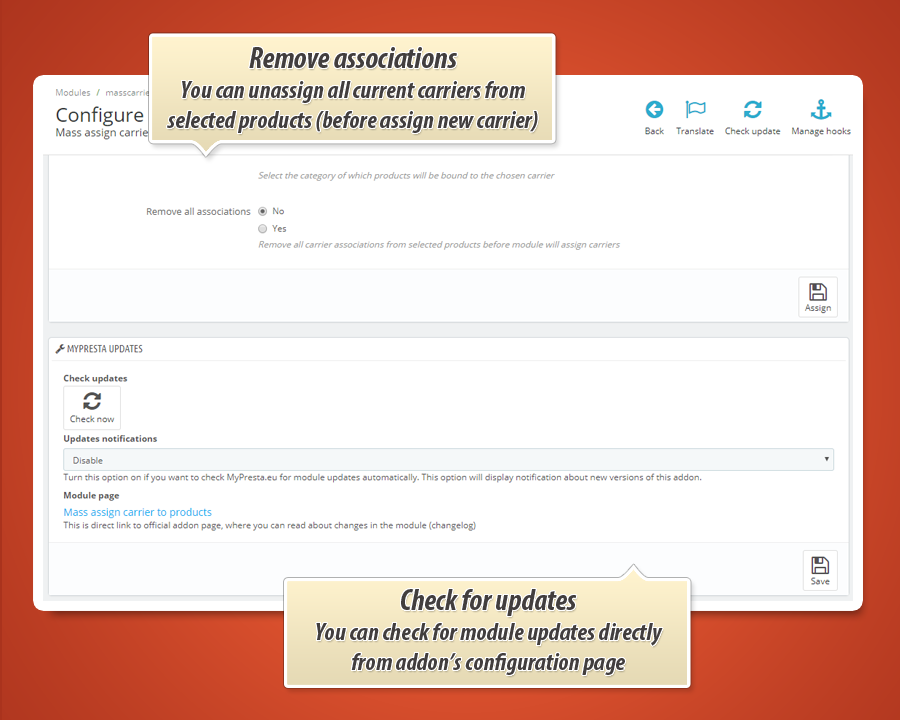Click the MYPRESTA UPDATES panel heading
The height and width of the screenshot is (720, 900).
[104, 349]
